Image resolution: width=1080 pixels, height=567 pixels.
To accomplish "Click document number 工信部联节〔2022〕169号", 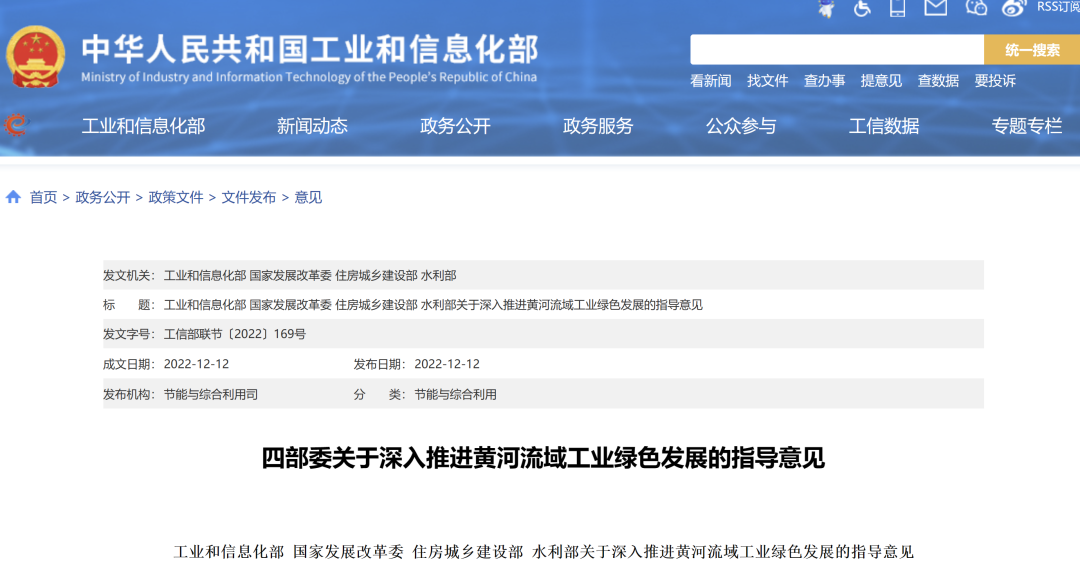I will [x=235, y=334].
